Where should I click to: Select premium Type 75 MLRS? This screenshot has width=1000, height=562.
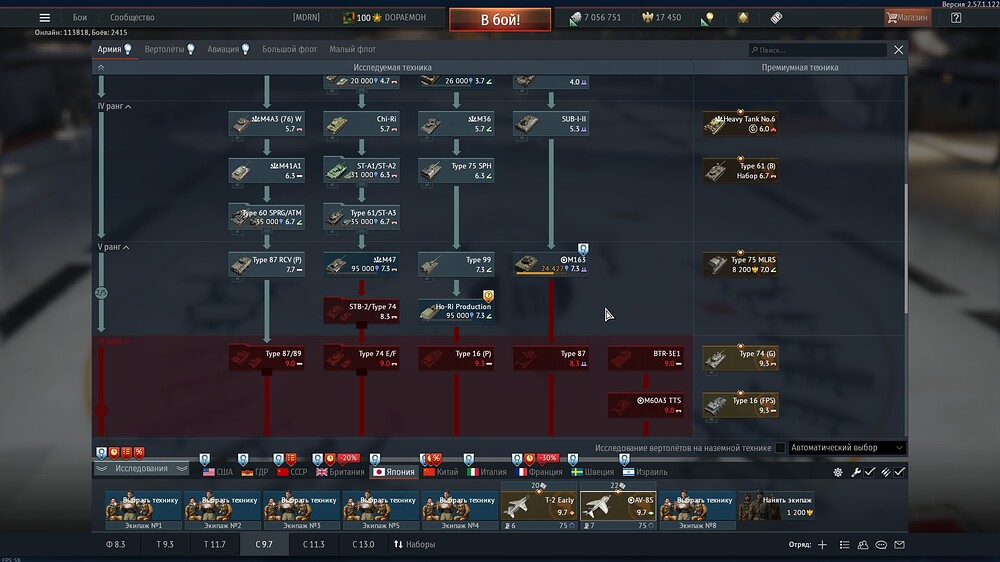pos(740,264)
